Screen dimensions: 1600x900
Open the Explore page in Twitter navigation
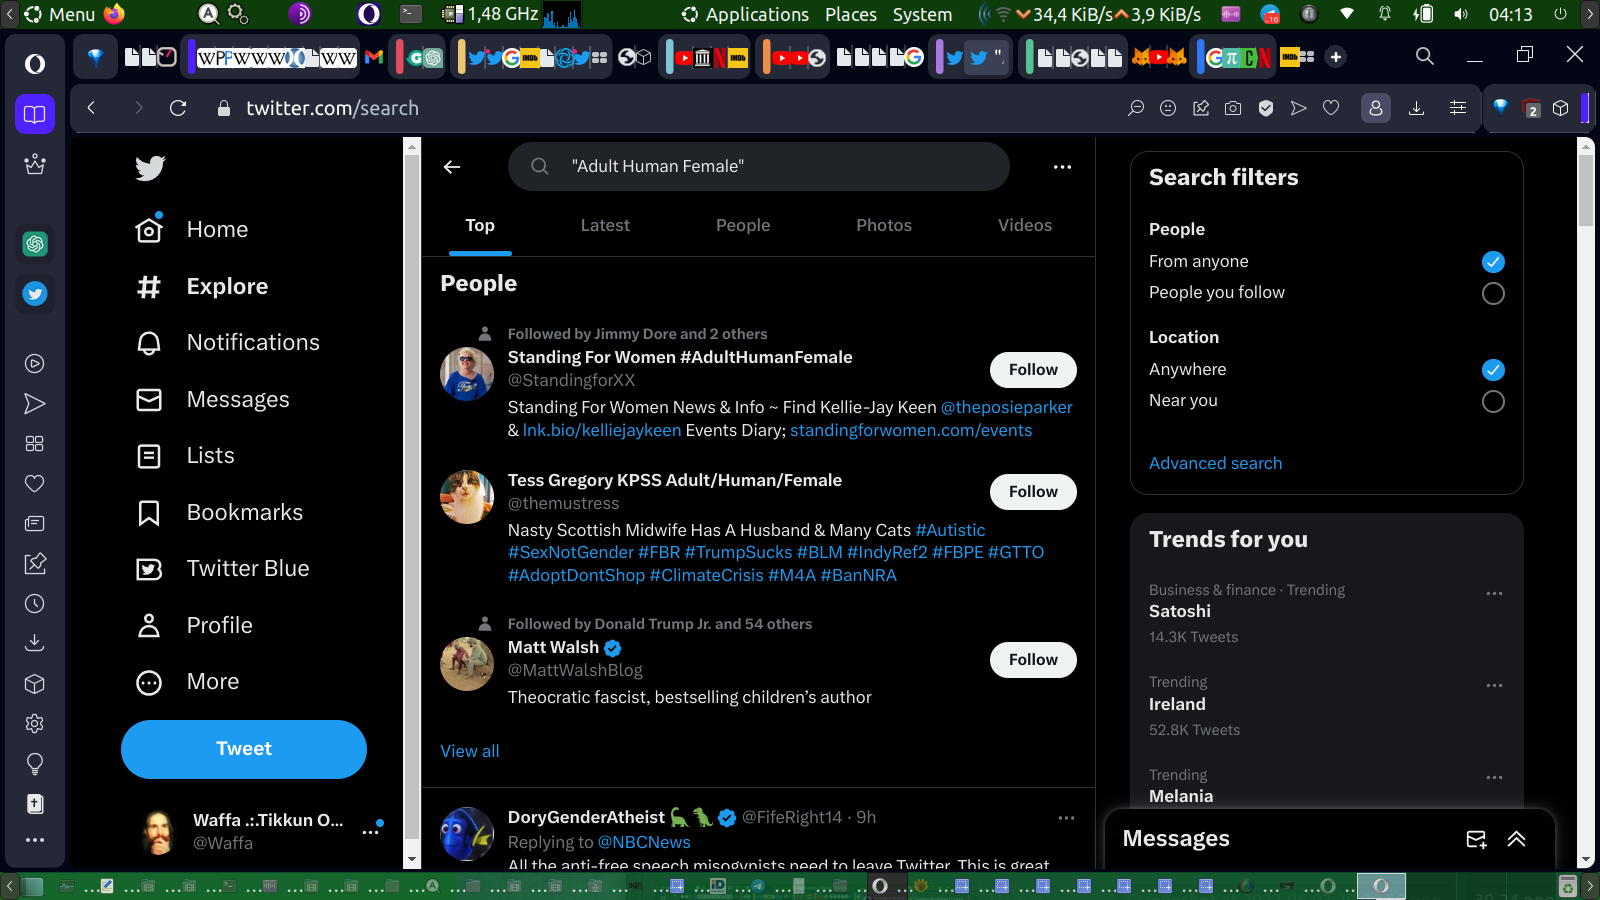202,287
